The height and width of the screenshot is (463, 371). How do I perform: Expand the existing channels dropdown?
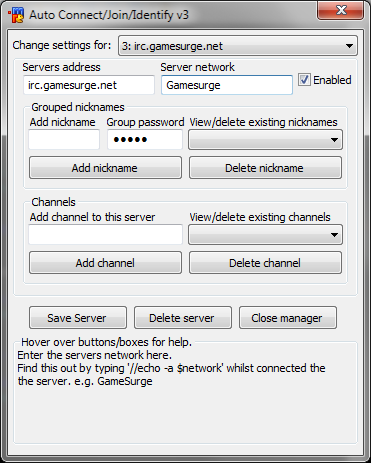coord(265,235)
